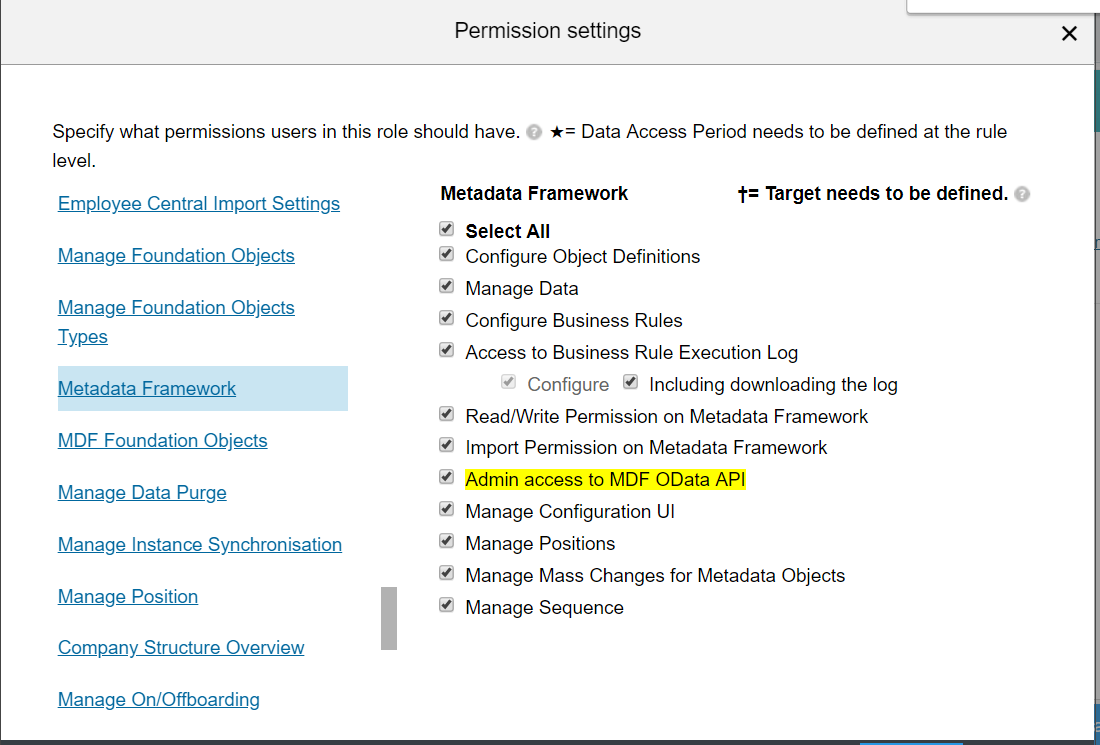Image resolution: width=1100 pixels, height=745 pixels.
Task: Toggle Access to Business Rule Execution Log
Action: point(446,350)
